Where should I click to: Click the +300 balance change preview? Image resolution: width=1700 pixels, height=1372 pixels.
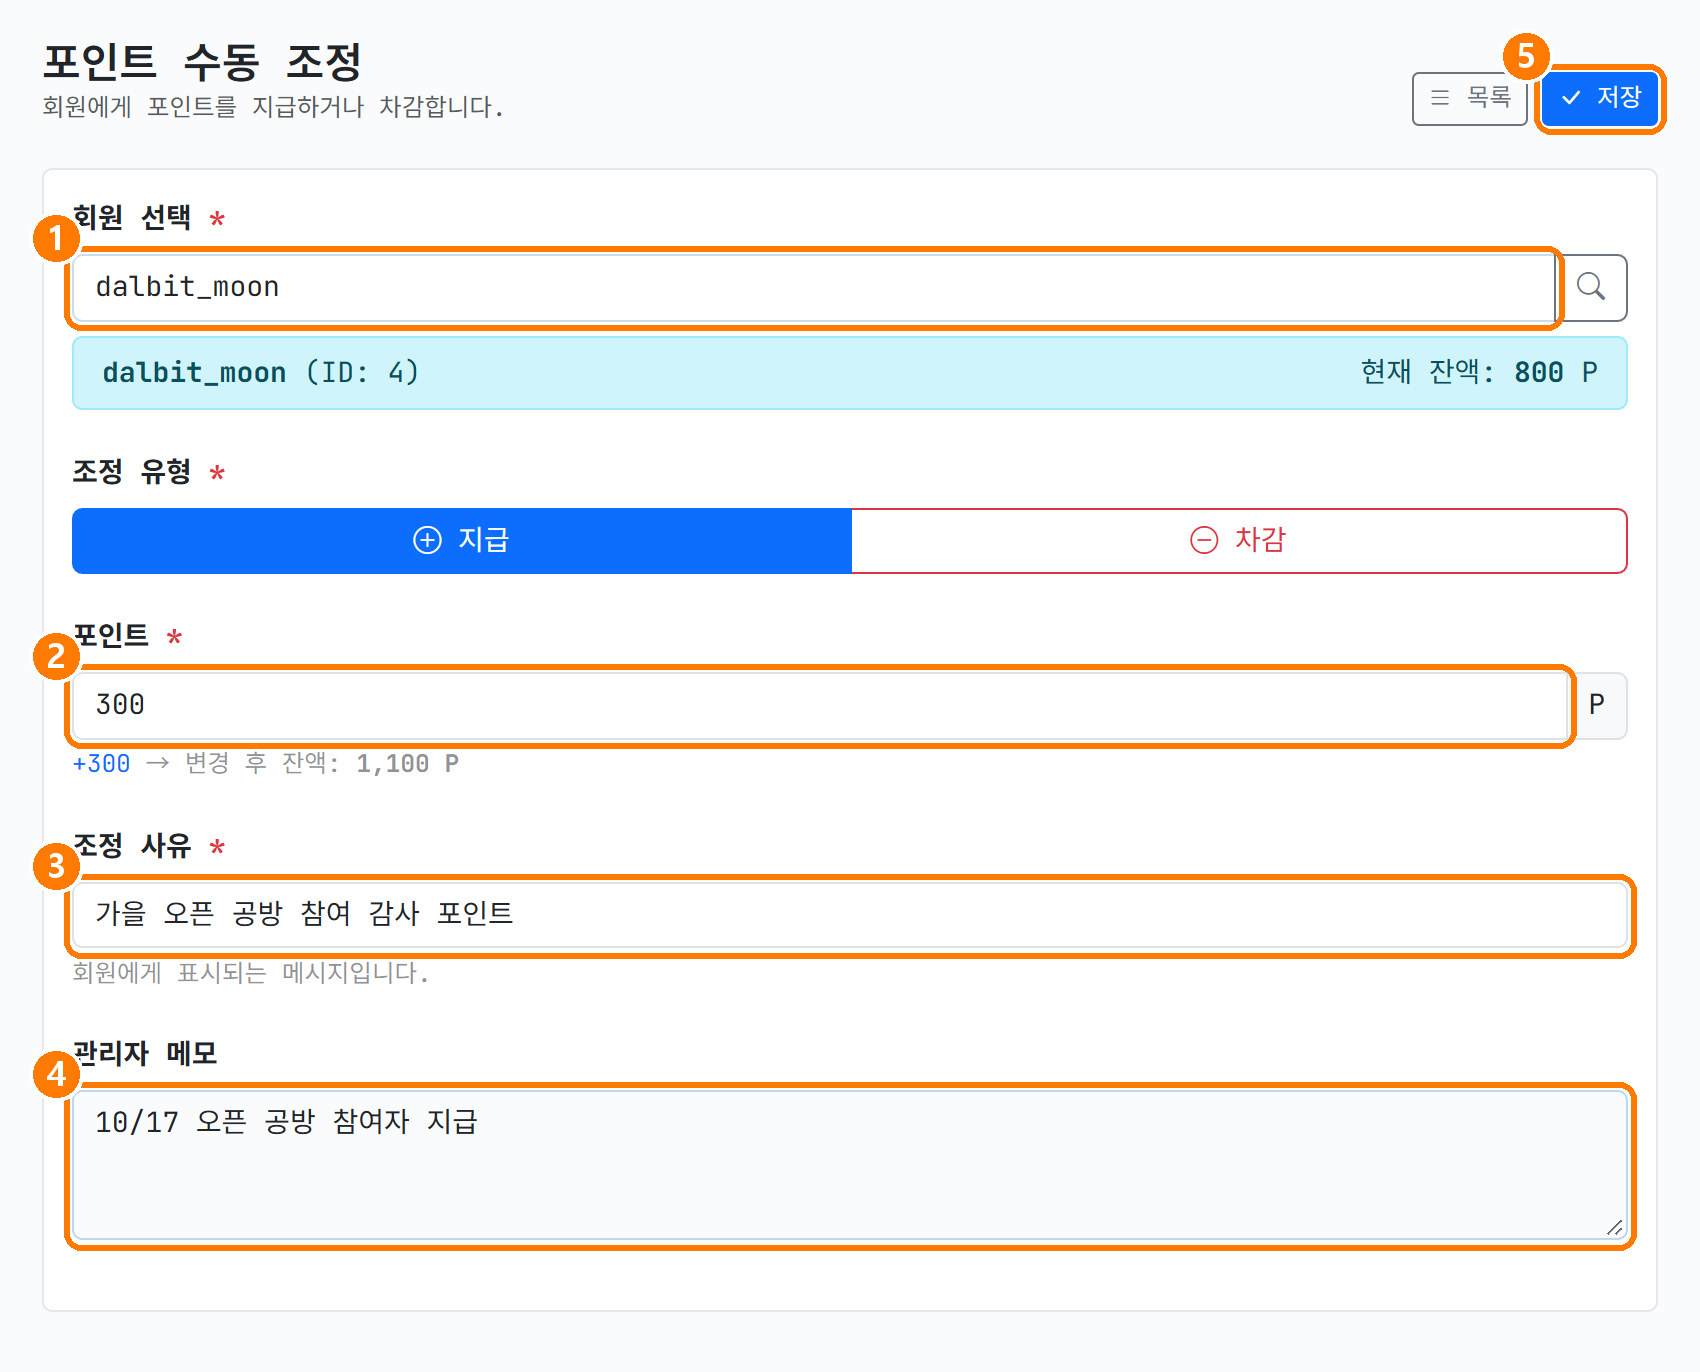[x=101, y=764]
